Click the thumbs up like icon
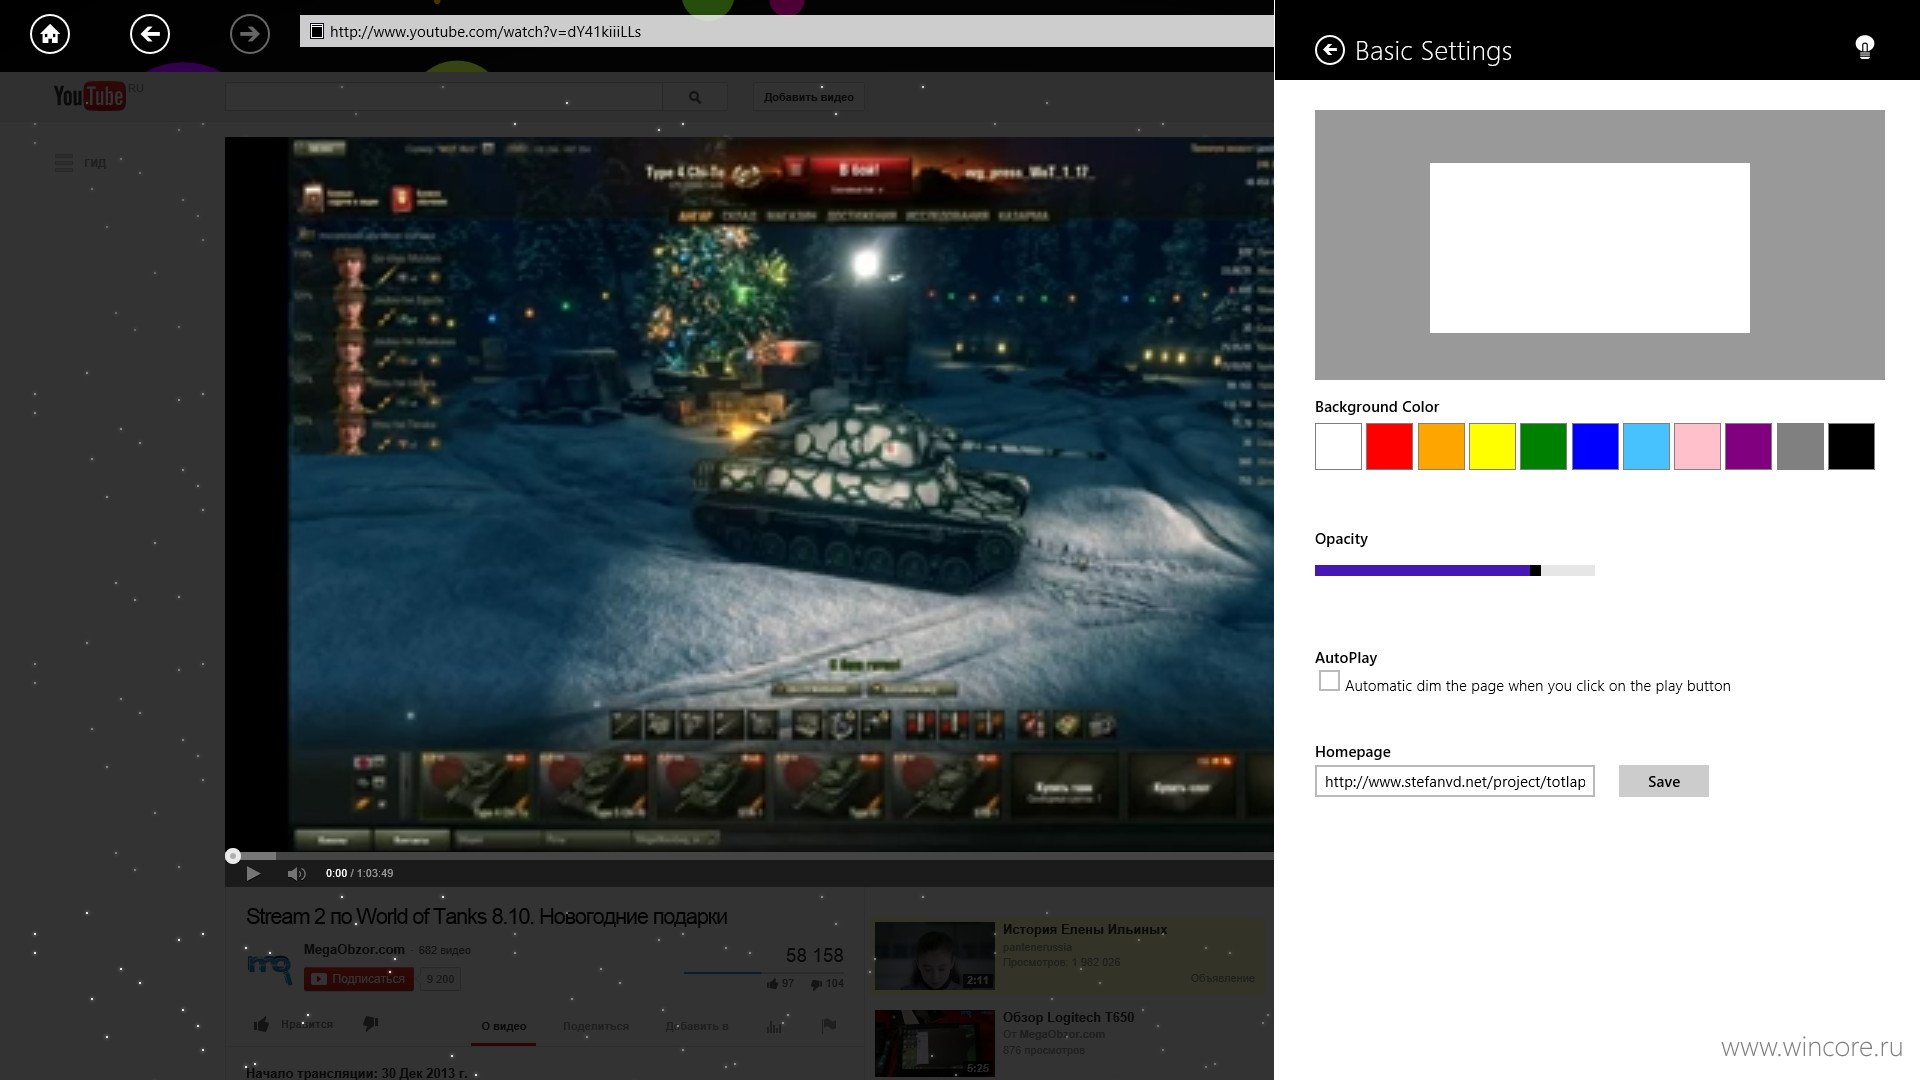The width and height of the screenshot is (1920, 1080). 261,1024
